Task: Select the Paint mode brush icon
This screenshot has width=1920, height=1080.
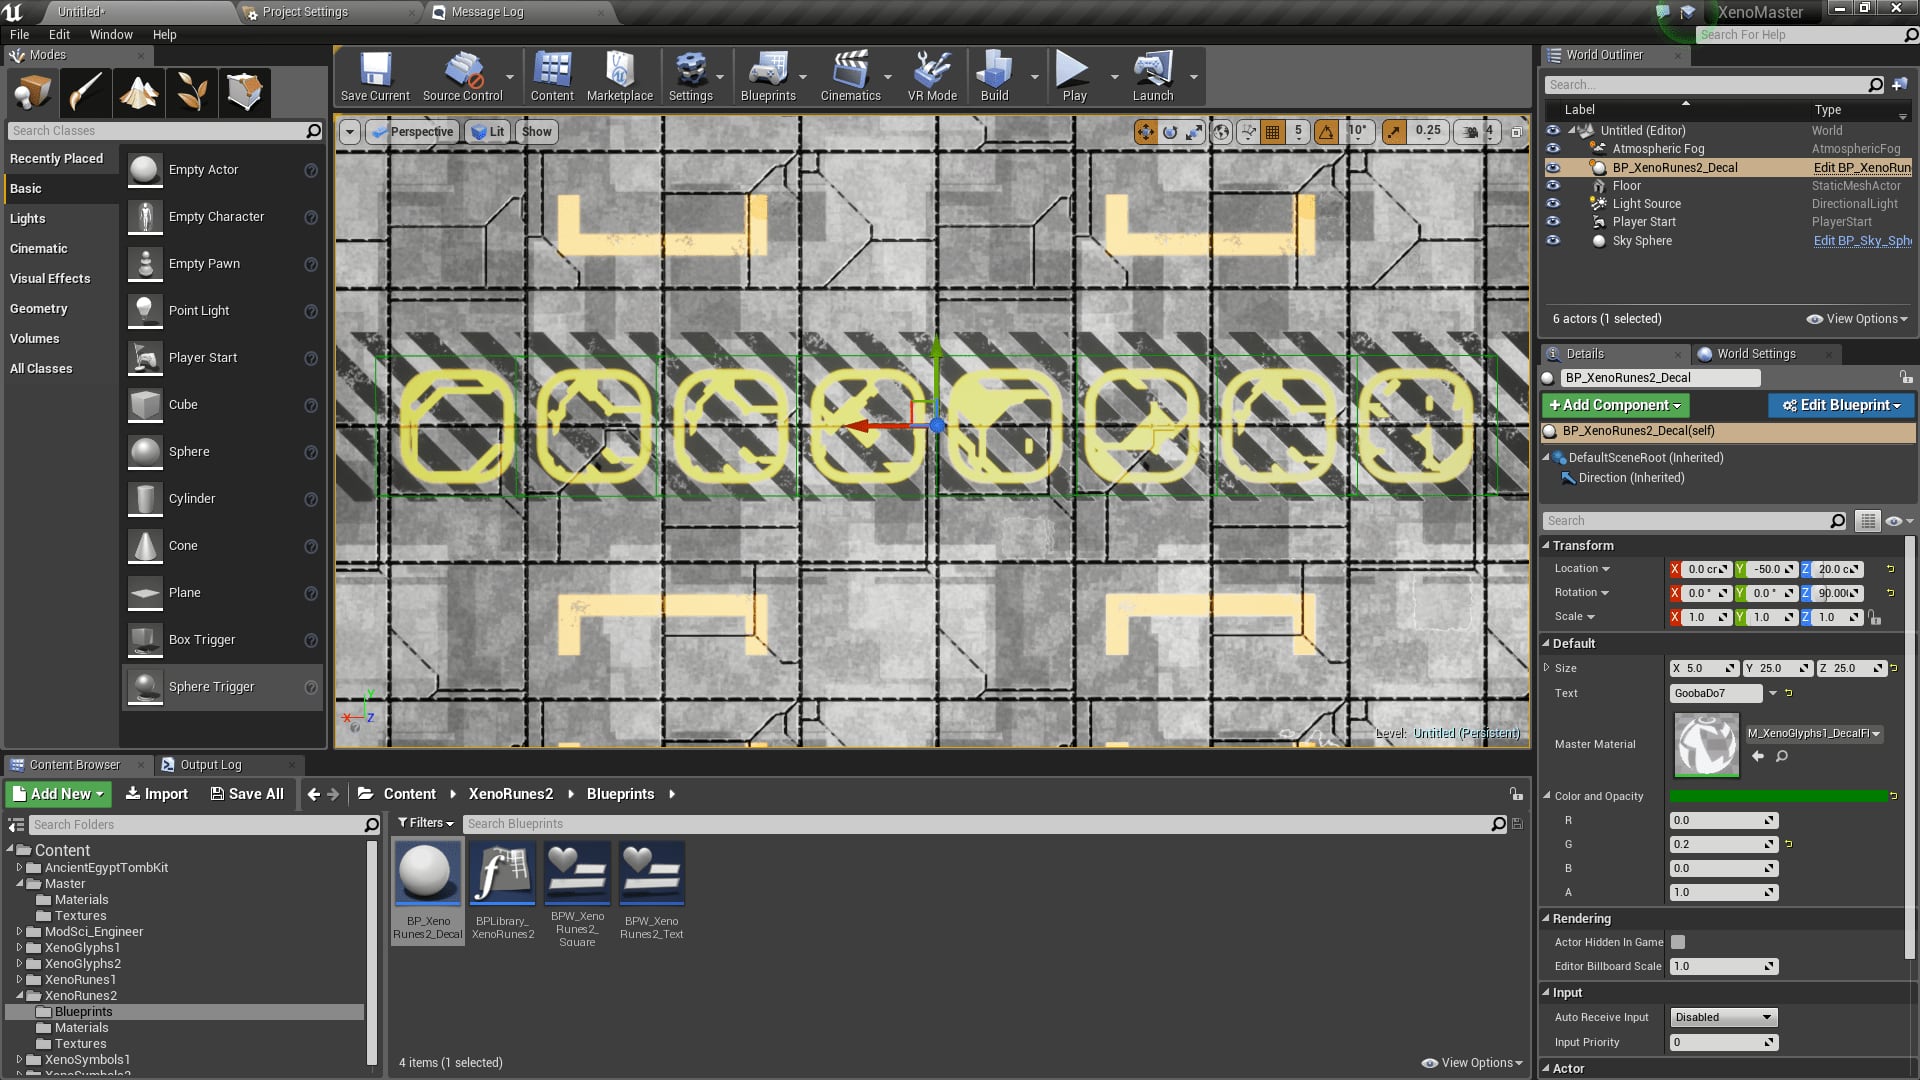Action: coord(85,92)
